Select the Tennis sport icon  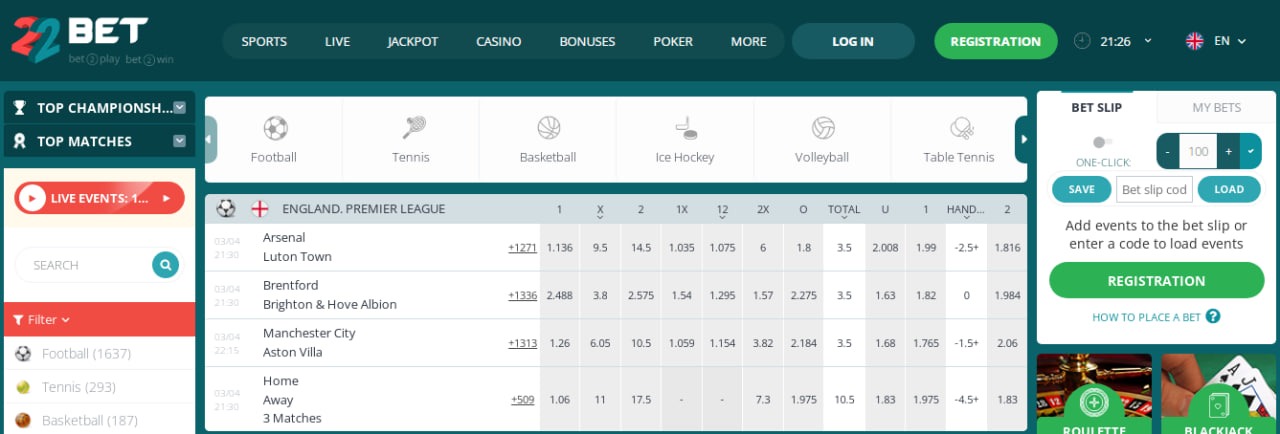pyautogui.click(x=412, y=128)
